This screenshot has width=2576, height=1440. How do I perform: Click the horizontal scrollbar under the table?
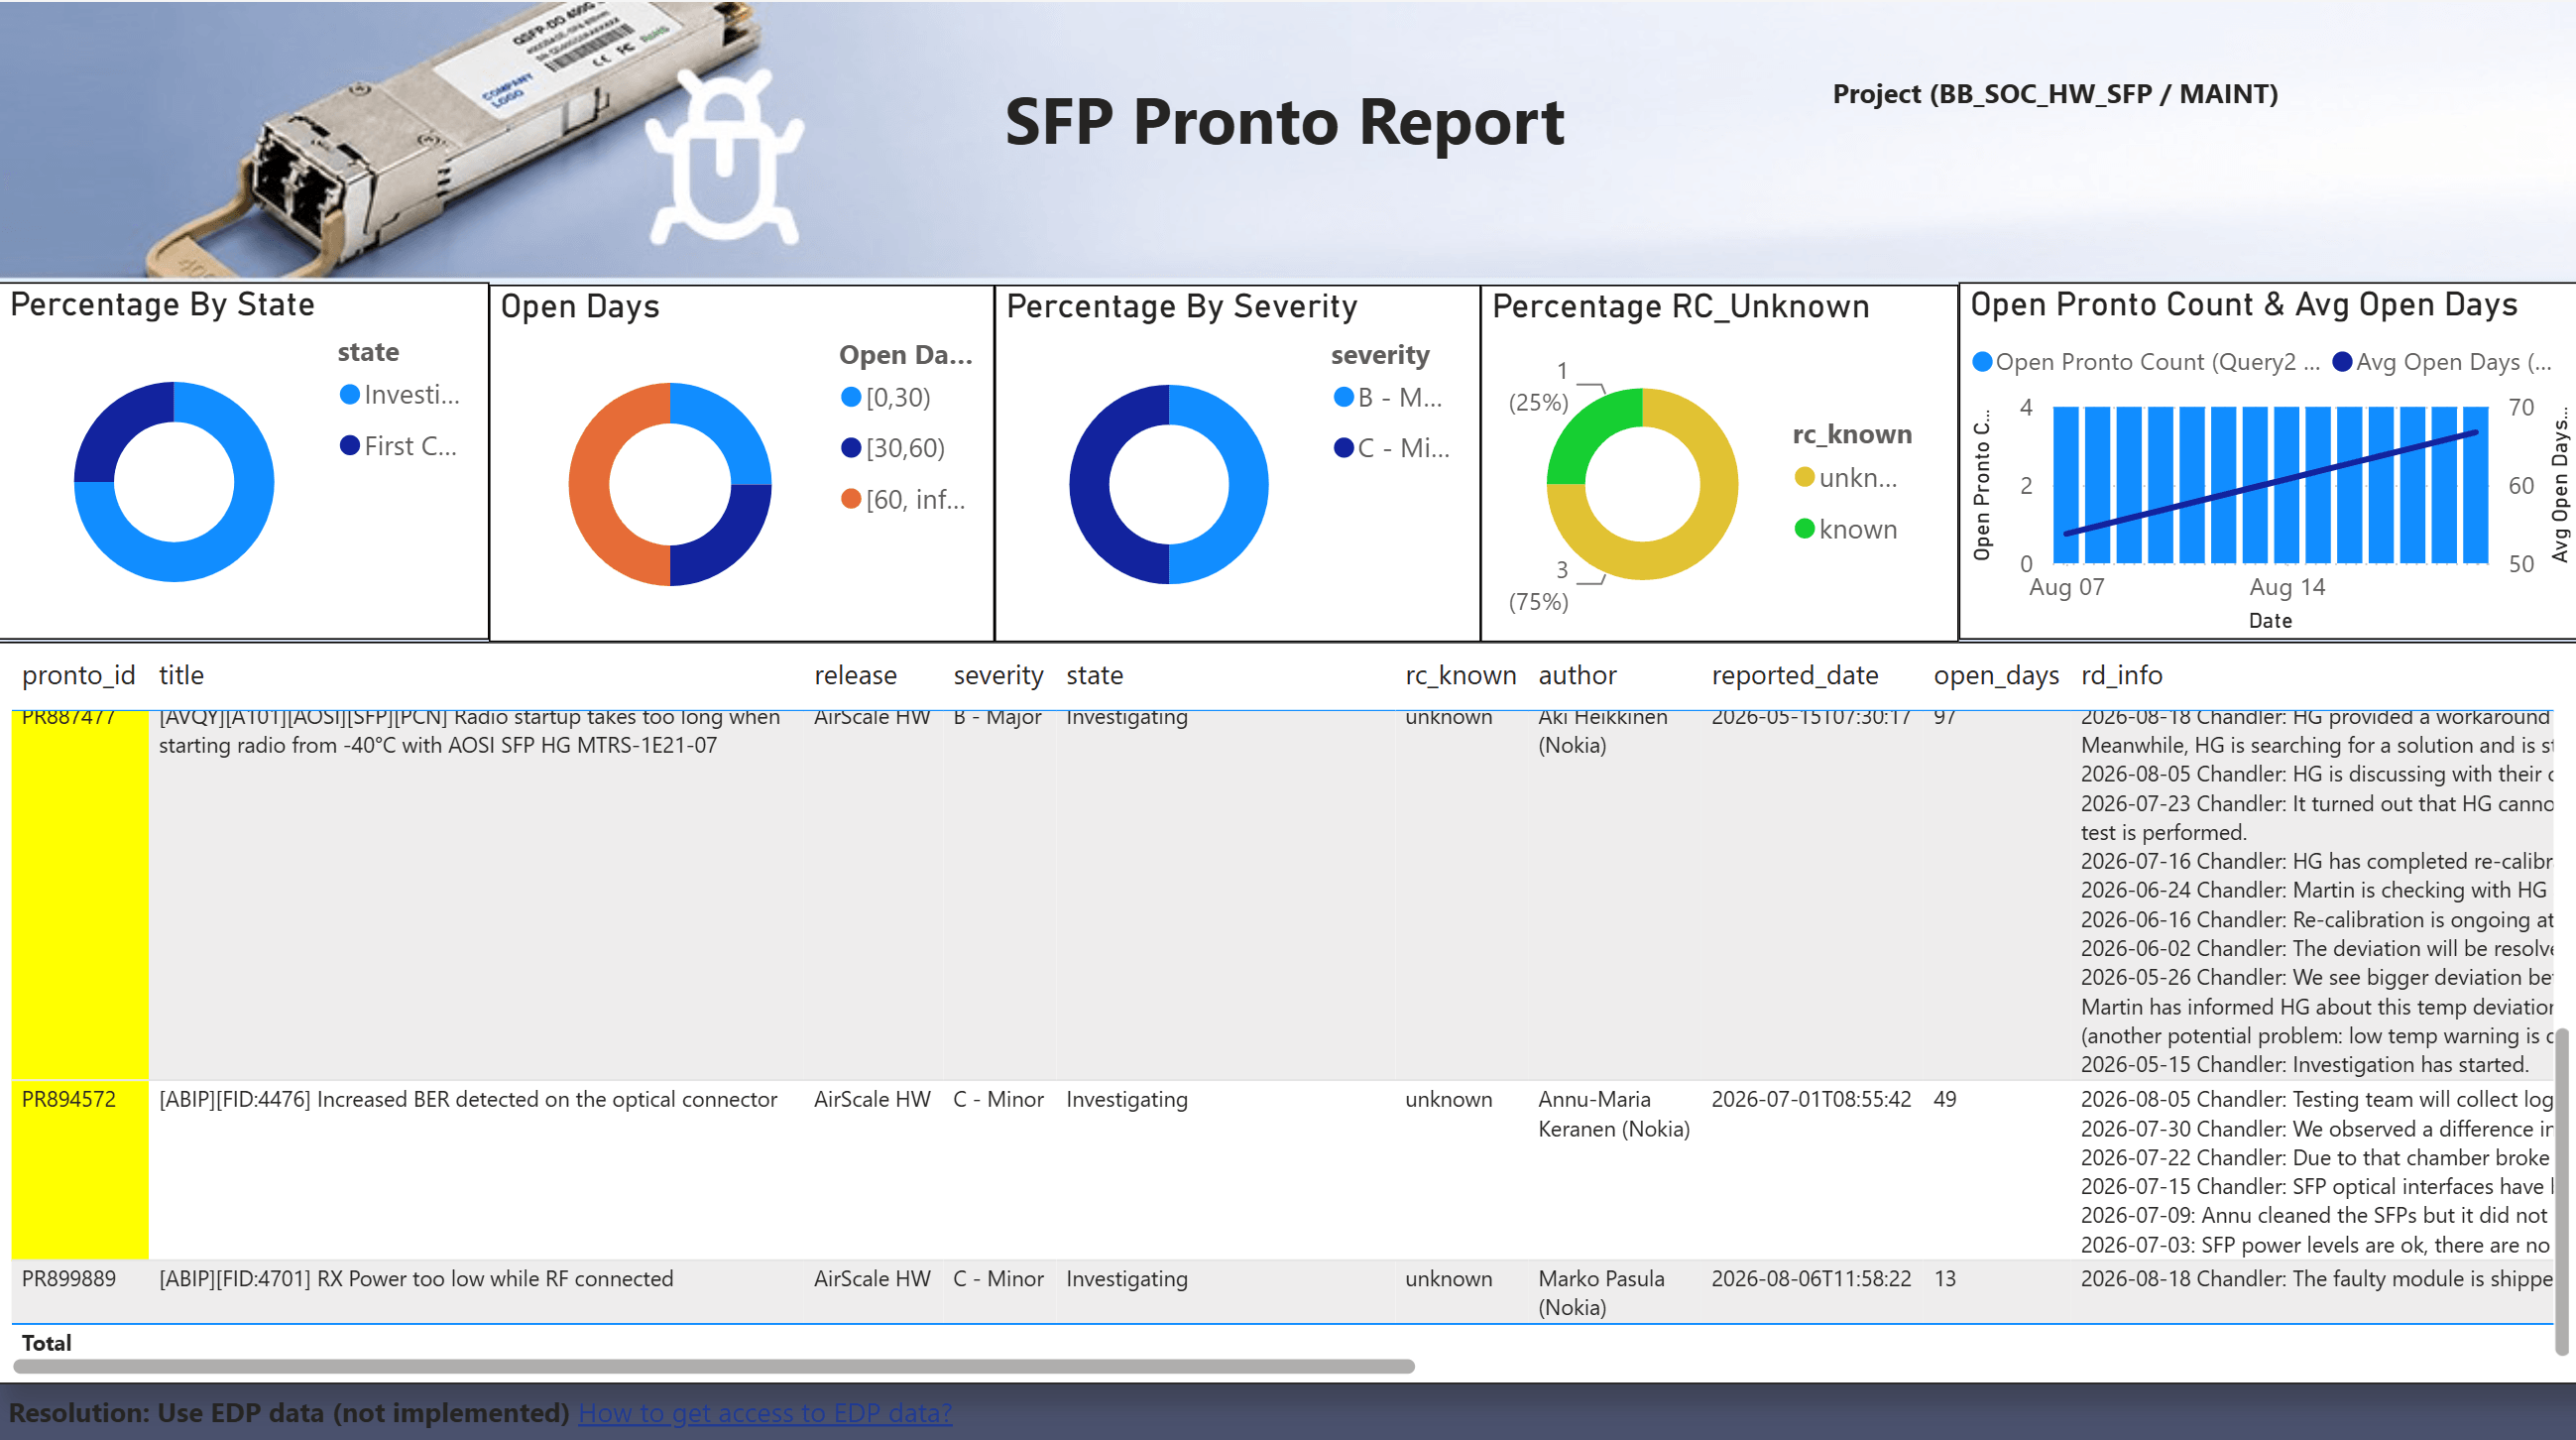click(714, 1366)
